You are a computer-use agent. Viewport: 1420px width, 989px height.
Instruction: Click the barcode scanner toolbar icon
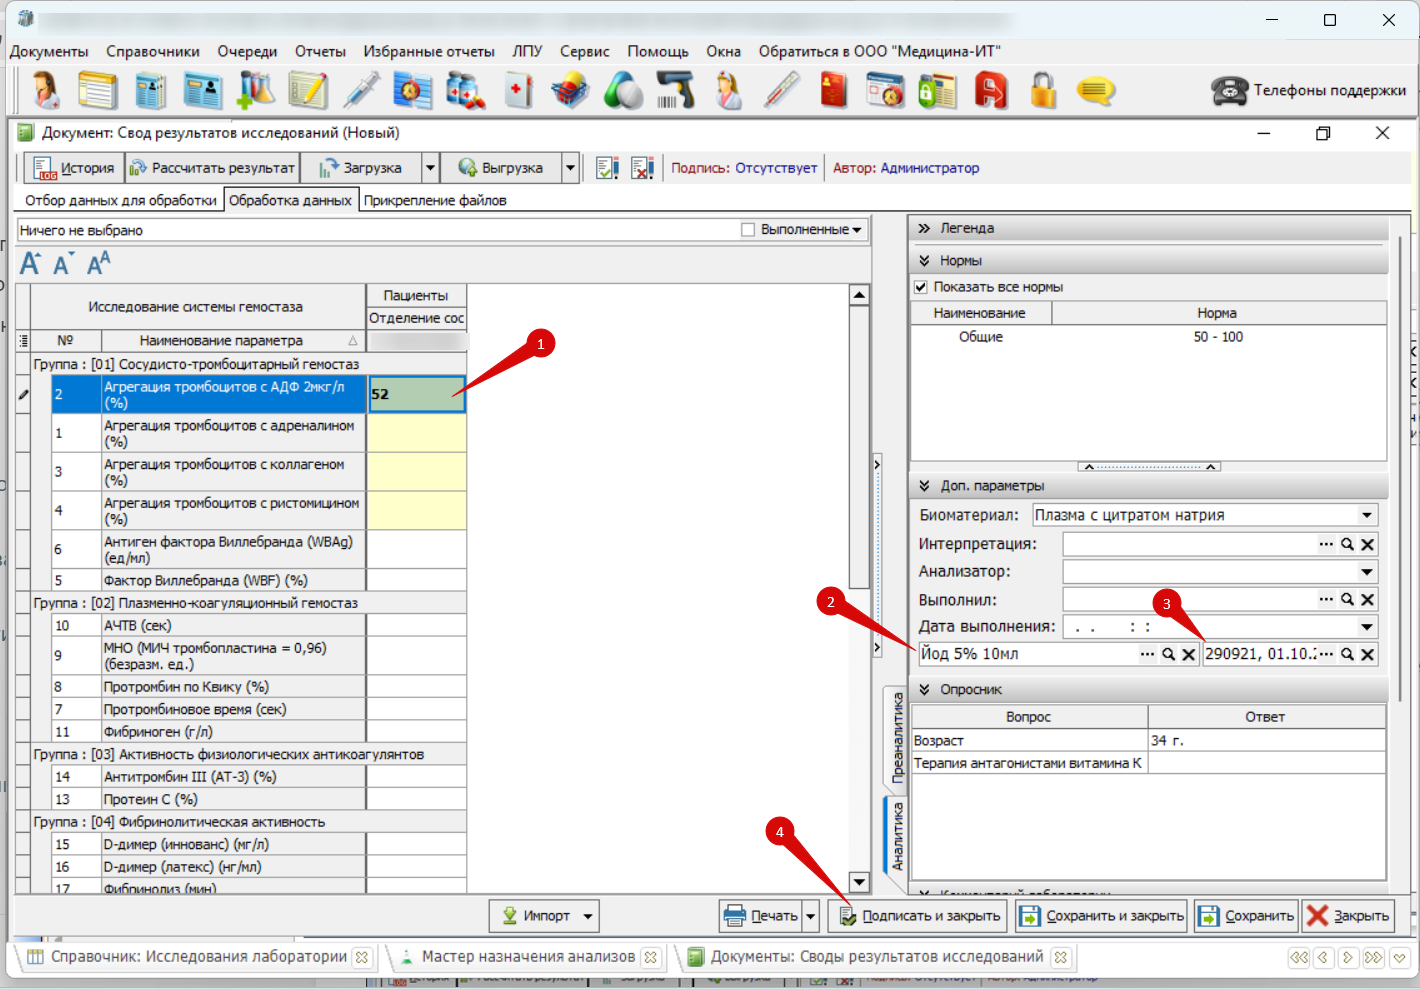(676, 91)
